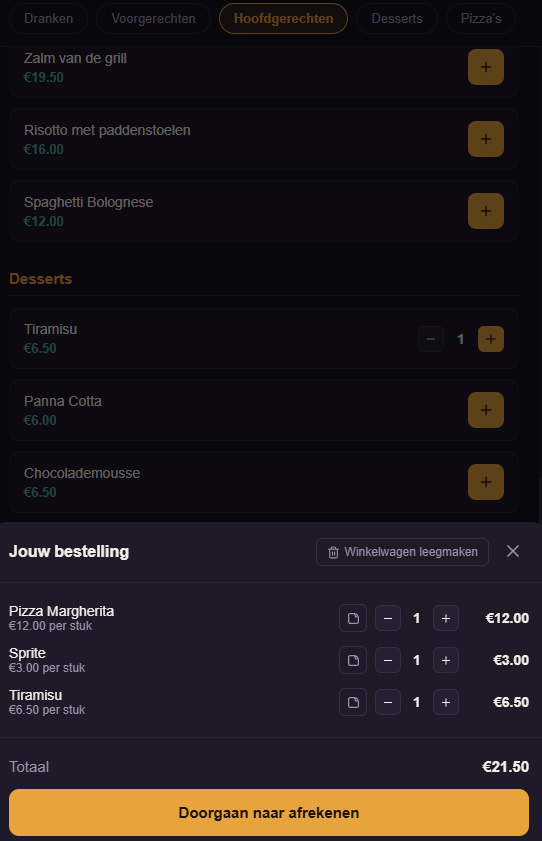Add Spaghetti Bolognese using plus icon

[486, 211]
